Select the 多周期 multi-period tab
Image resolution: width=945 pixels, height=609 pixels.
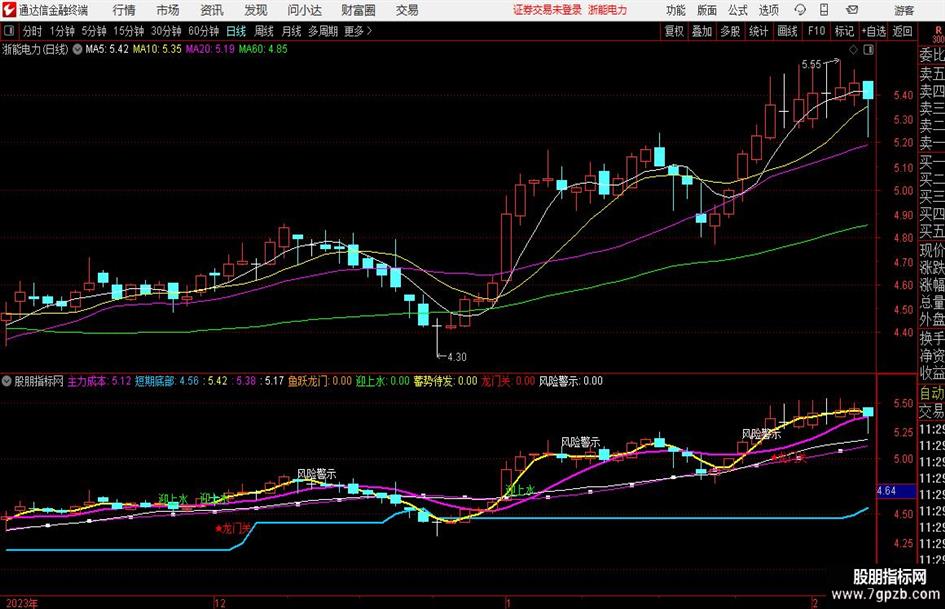323,31
